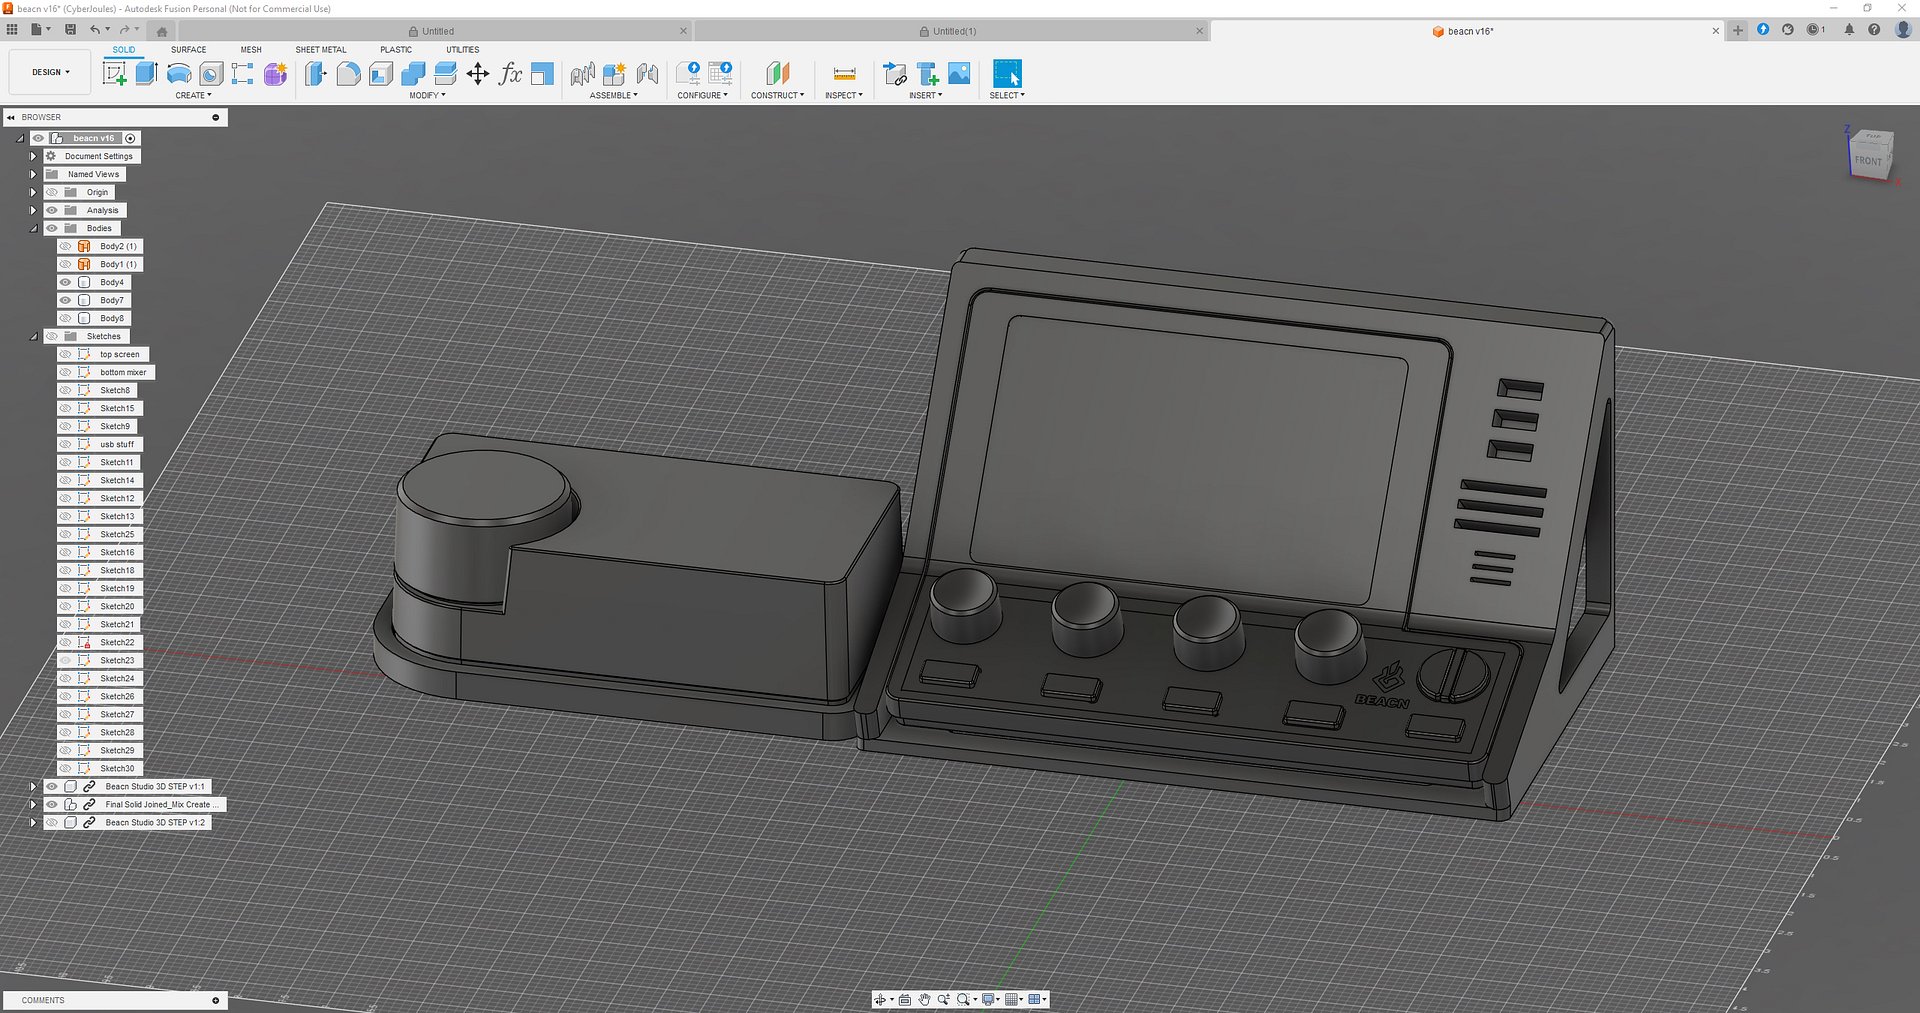Switch to the SHEET METAL tab
1920x1013 pixels.
tap(321, 49)
